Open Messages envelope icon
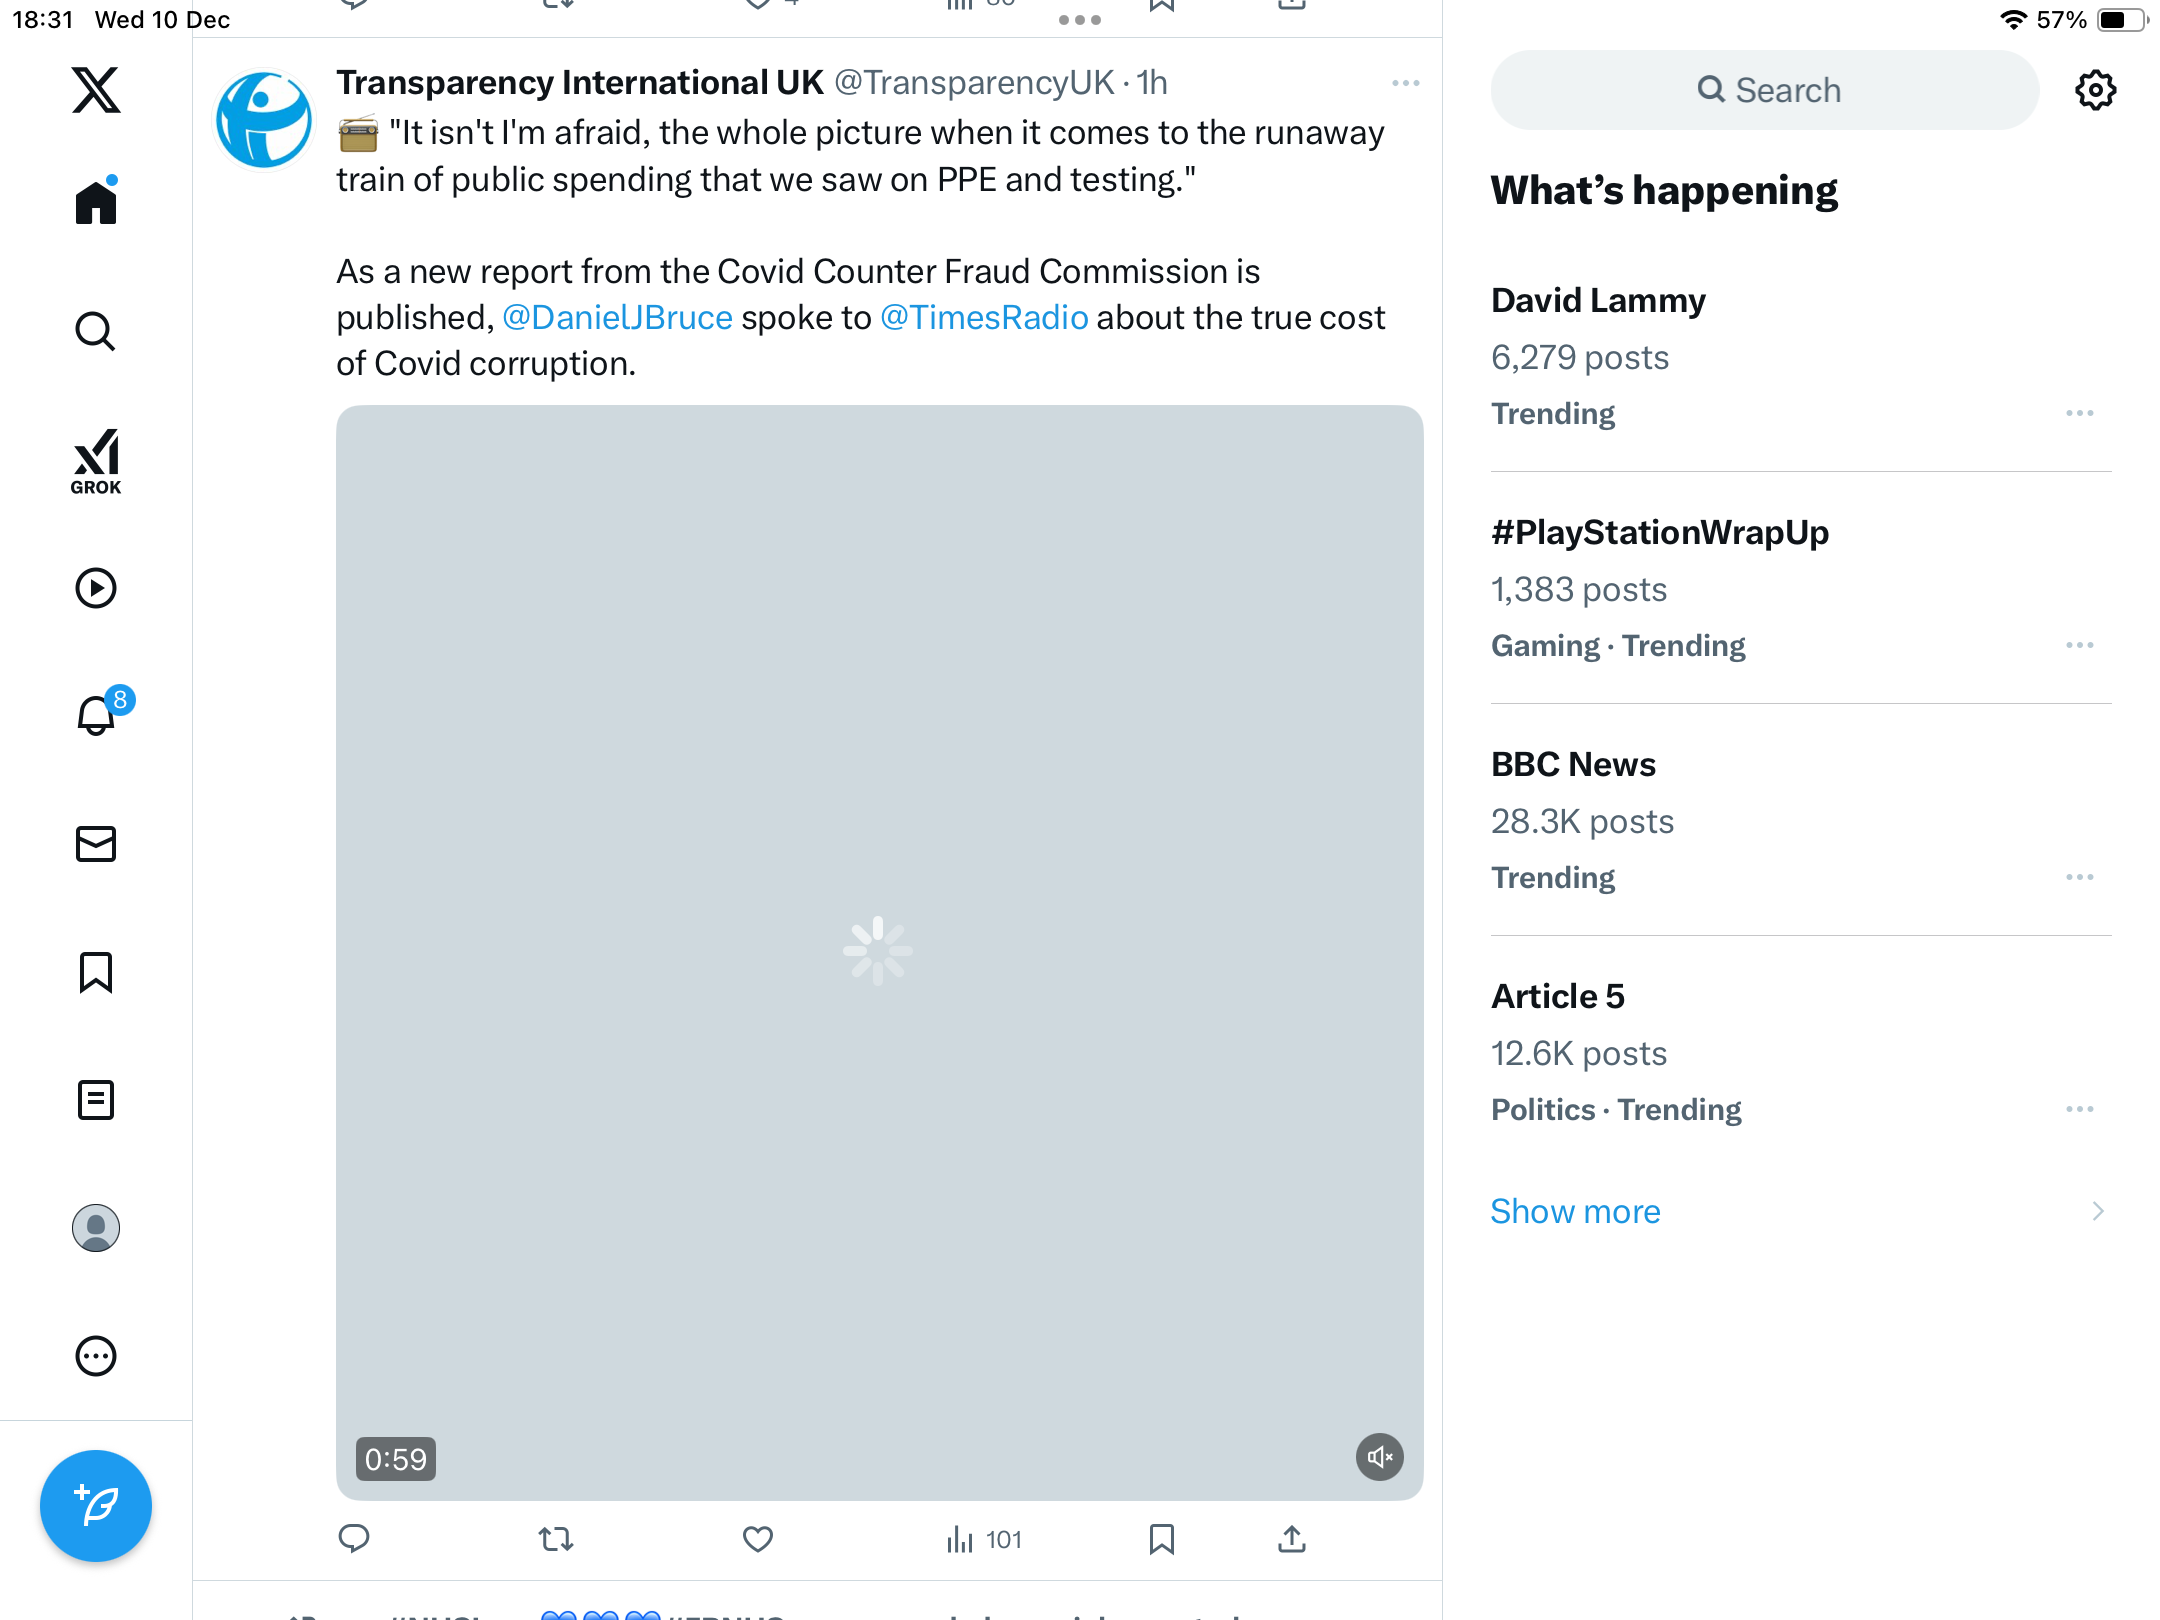Image resolution: width=2160 pixels, height=1620 pixels. pos(96,844)
